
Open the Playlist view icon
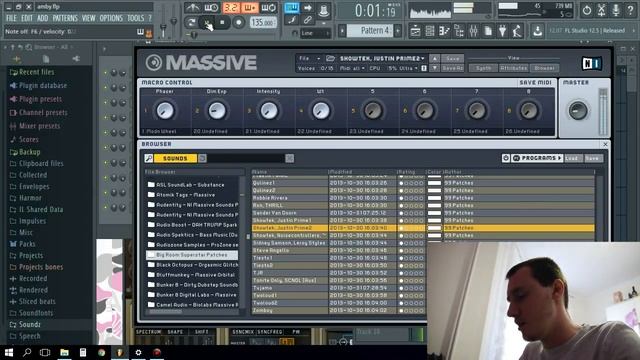[415, 31]
